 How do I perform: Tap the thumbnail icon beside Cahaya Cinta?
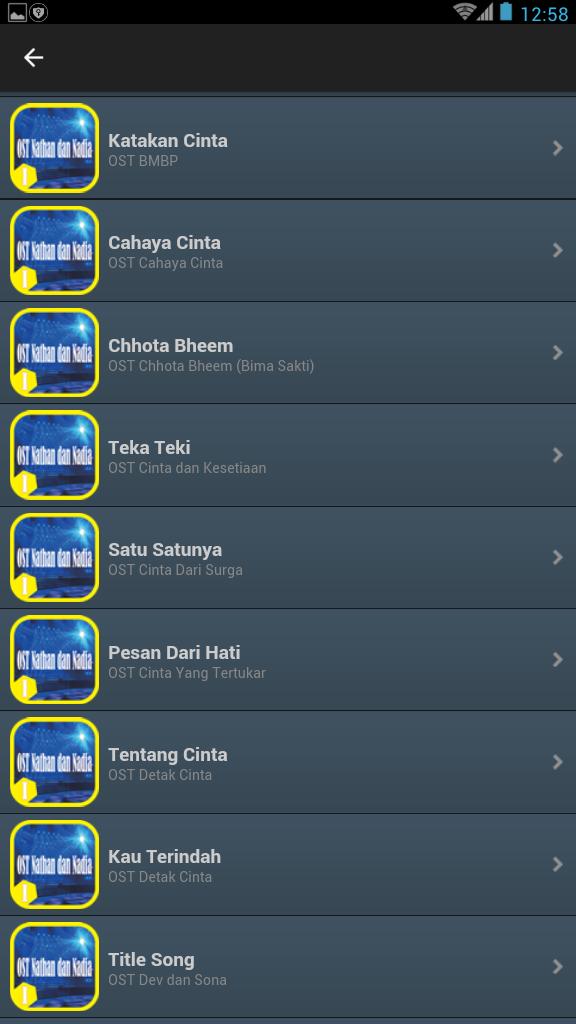coord(55,250)
